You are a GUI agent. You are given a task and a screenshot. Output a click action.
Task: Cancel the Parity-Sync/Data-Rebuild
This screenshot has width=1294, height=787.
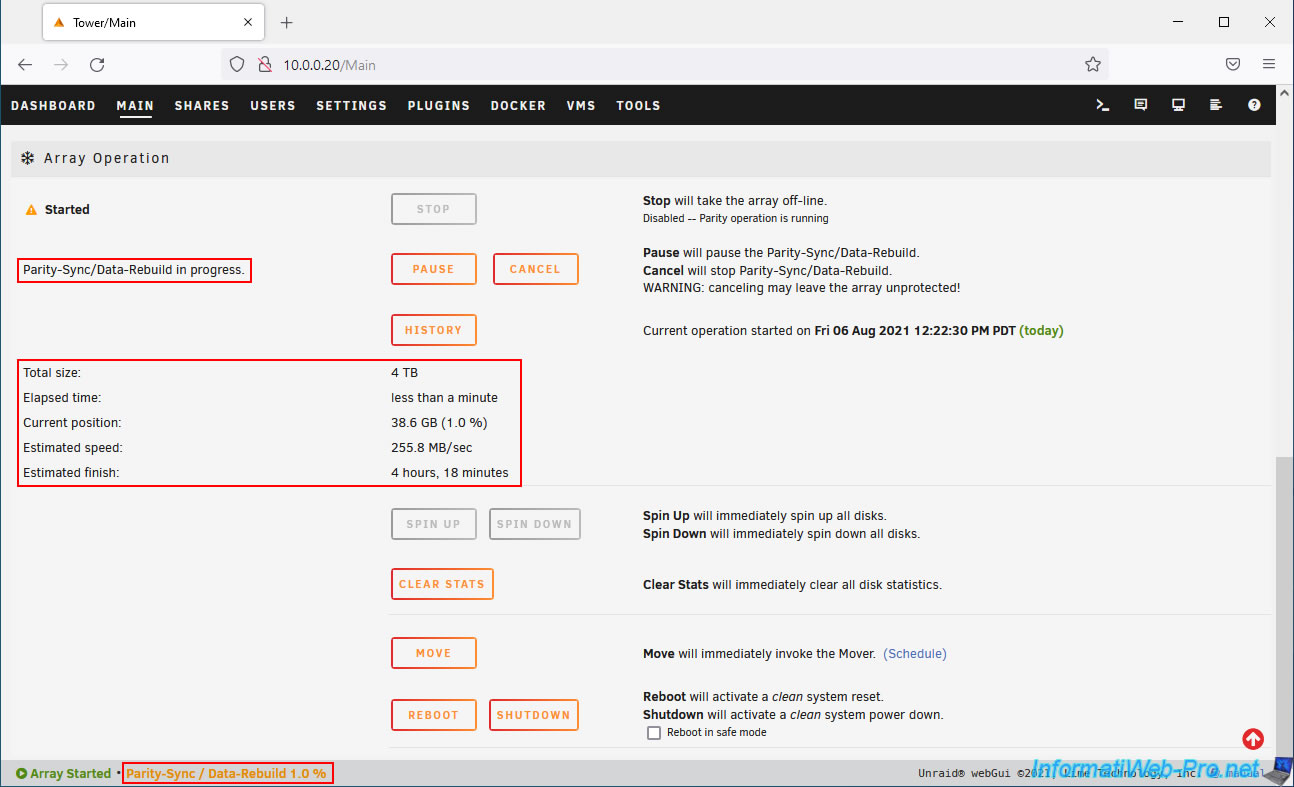(x=535, y=269)
